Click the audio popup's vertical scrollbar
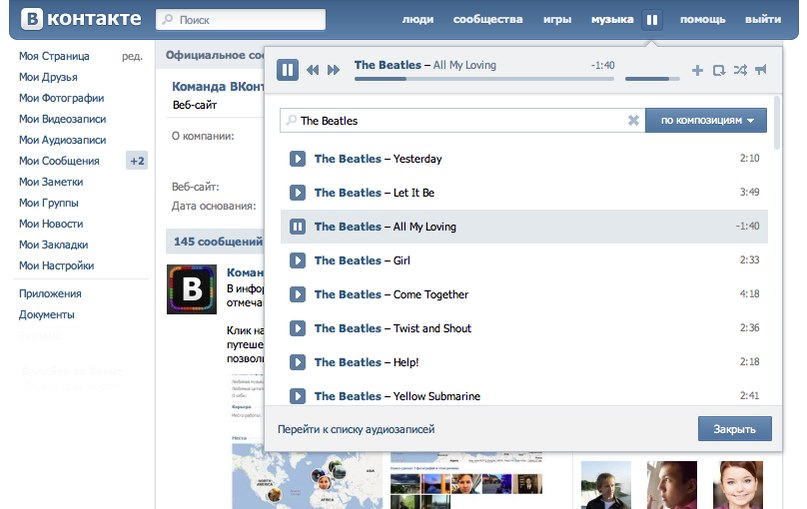The image size is (807, 509). [x=777, y=122]
